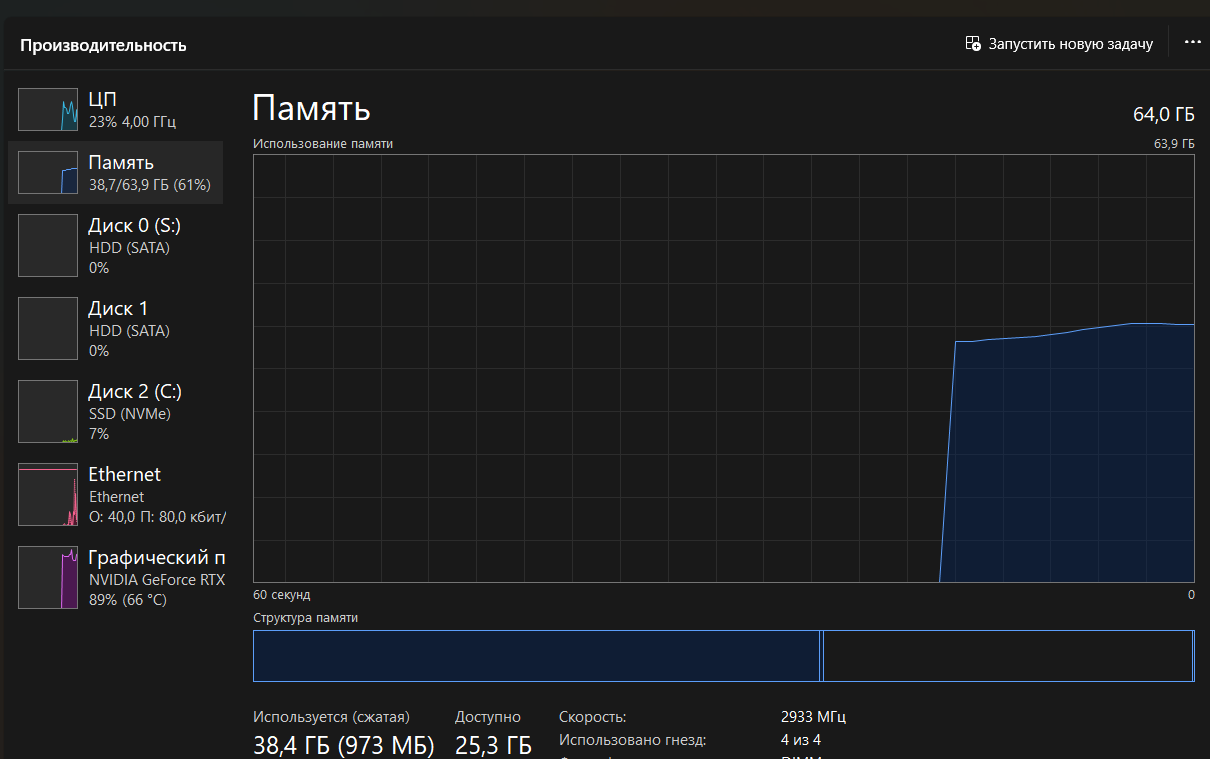Select the purple GPU graph thumbnail

click(x=48, y=577)
